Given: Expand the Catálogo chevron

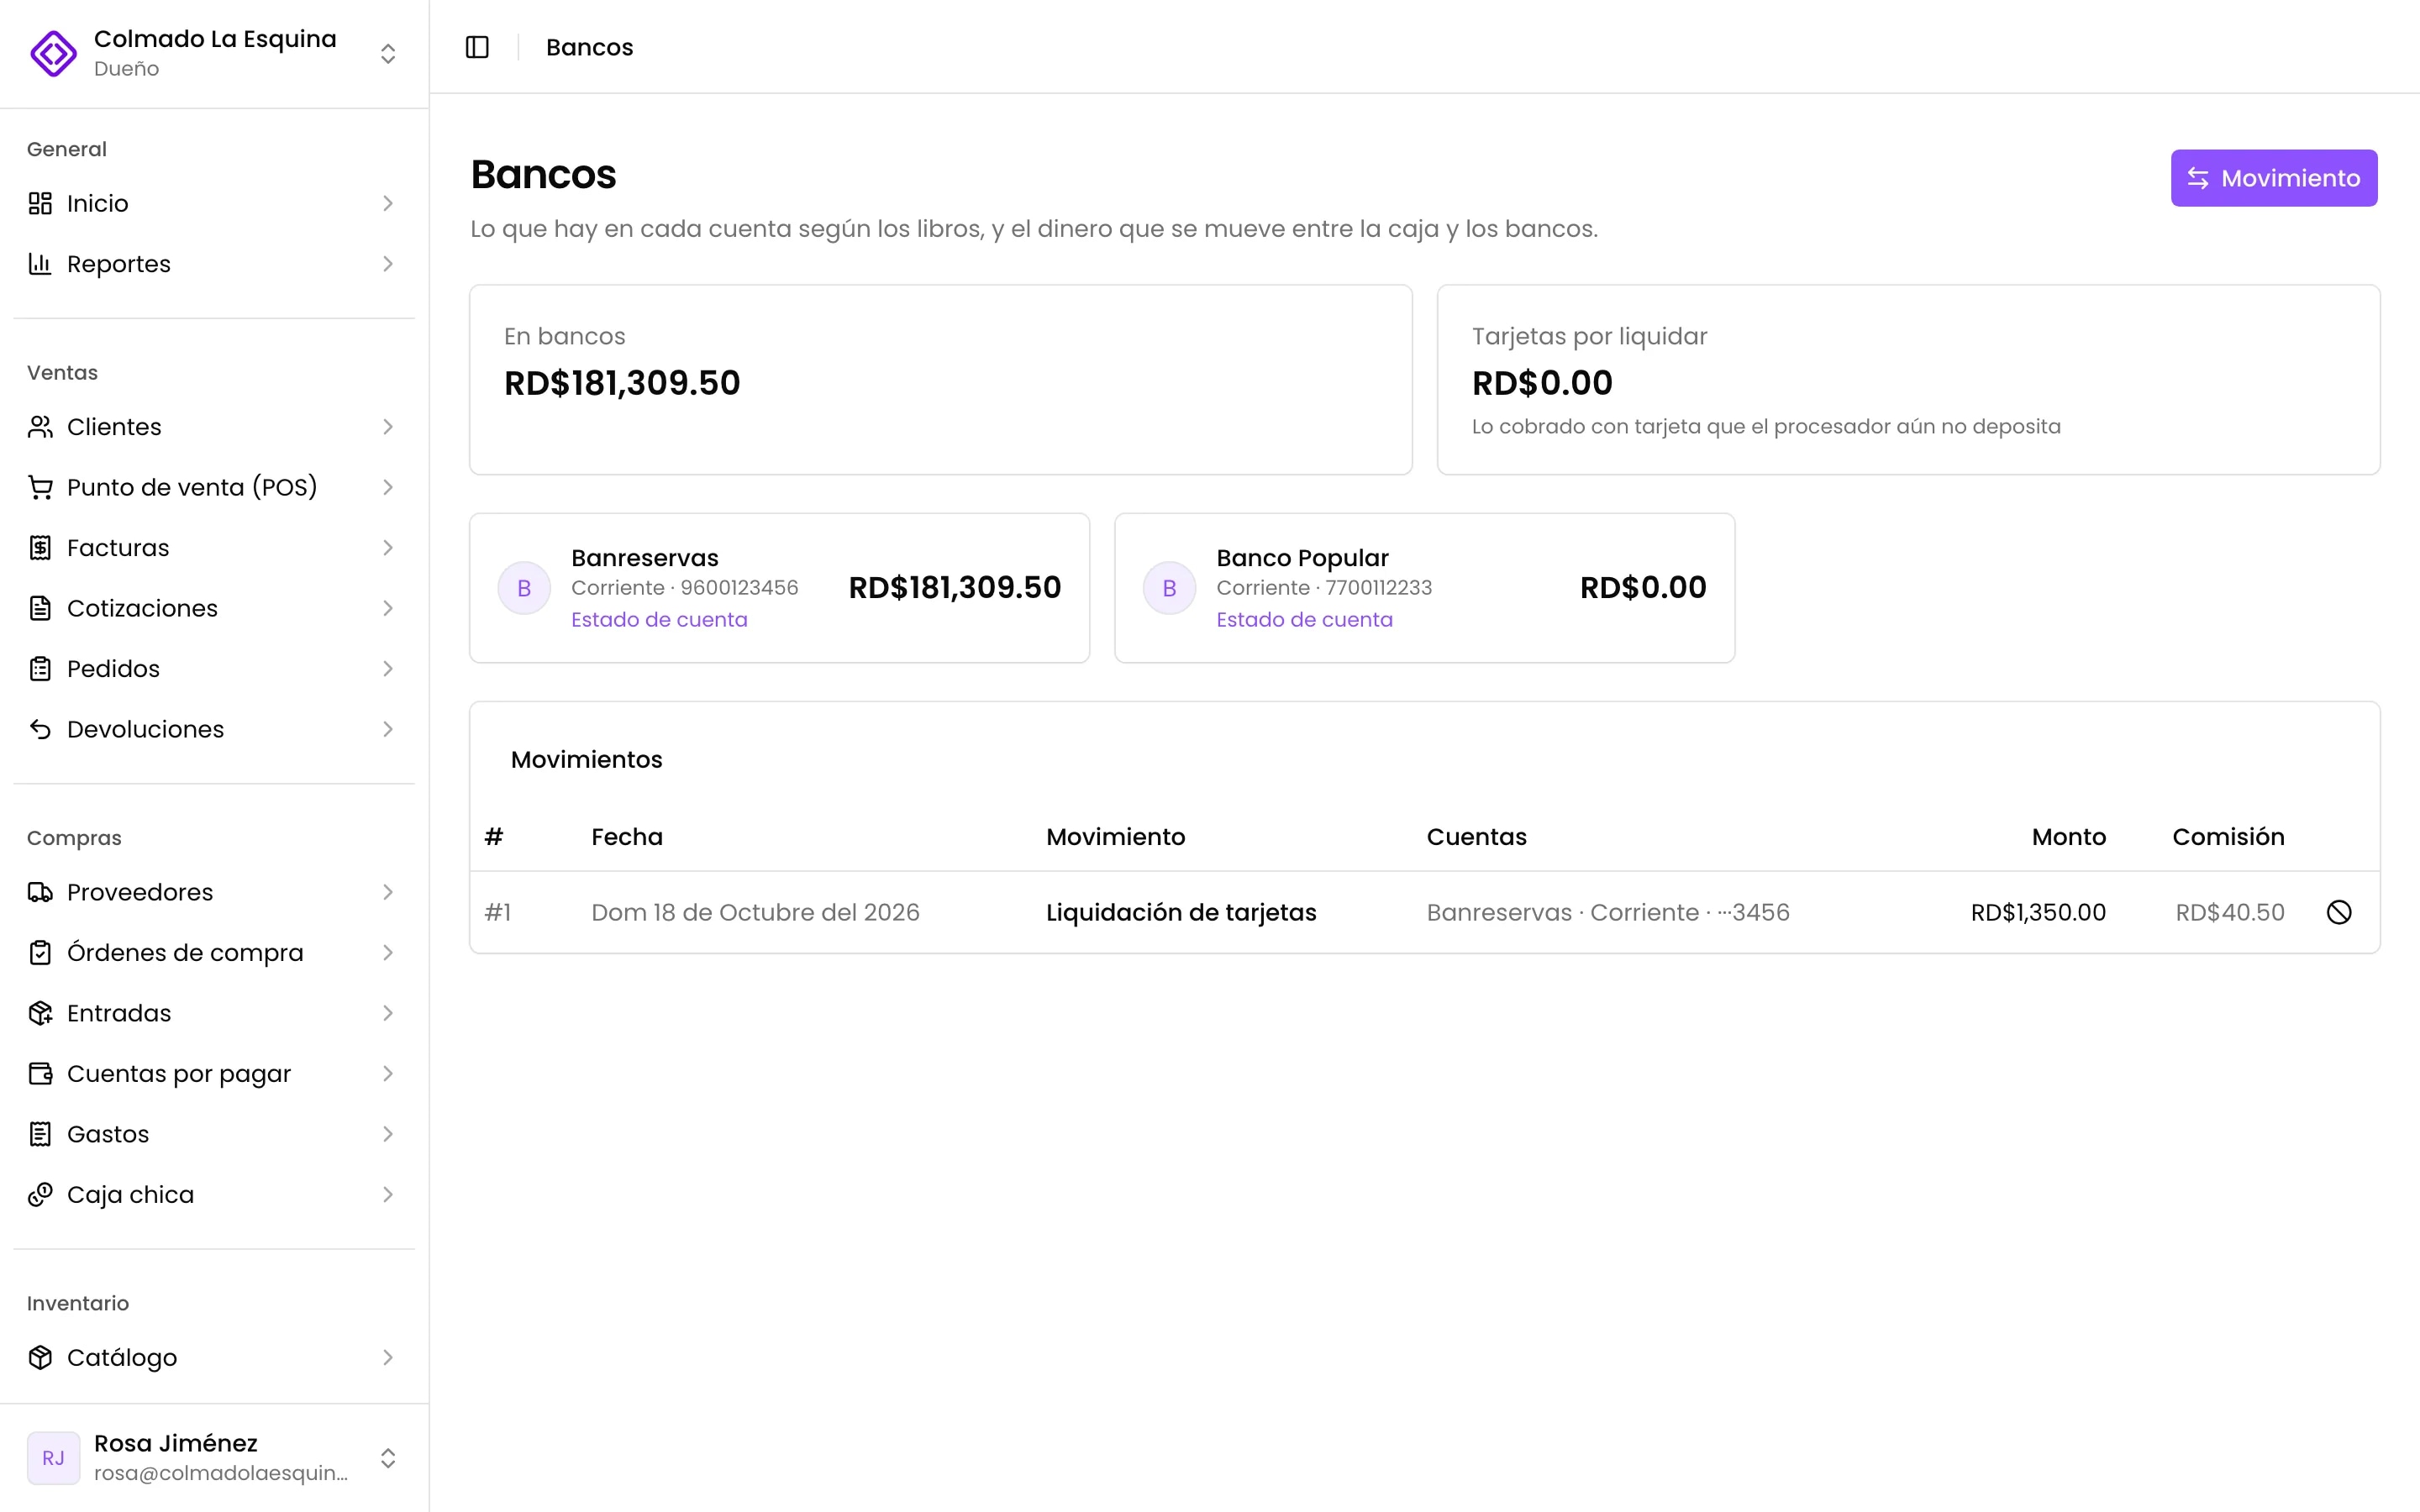Looking at the screenshot, I should click(x=388, y=1357).
